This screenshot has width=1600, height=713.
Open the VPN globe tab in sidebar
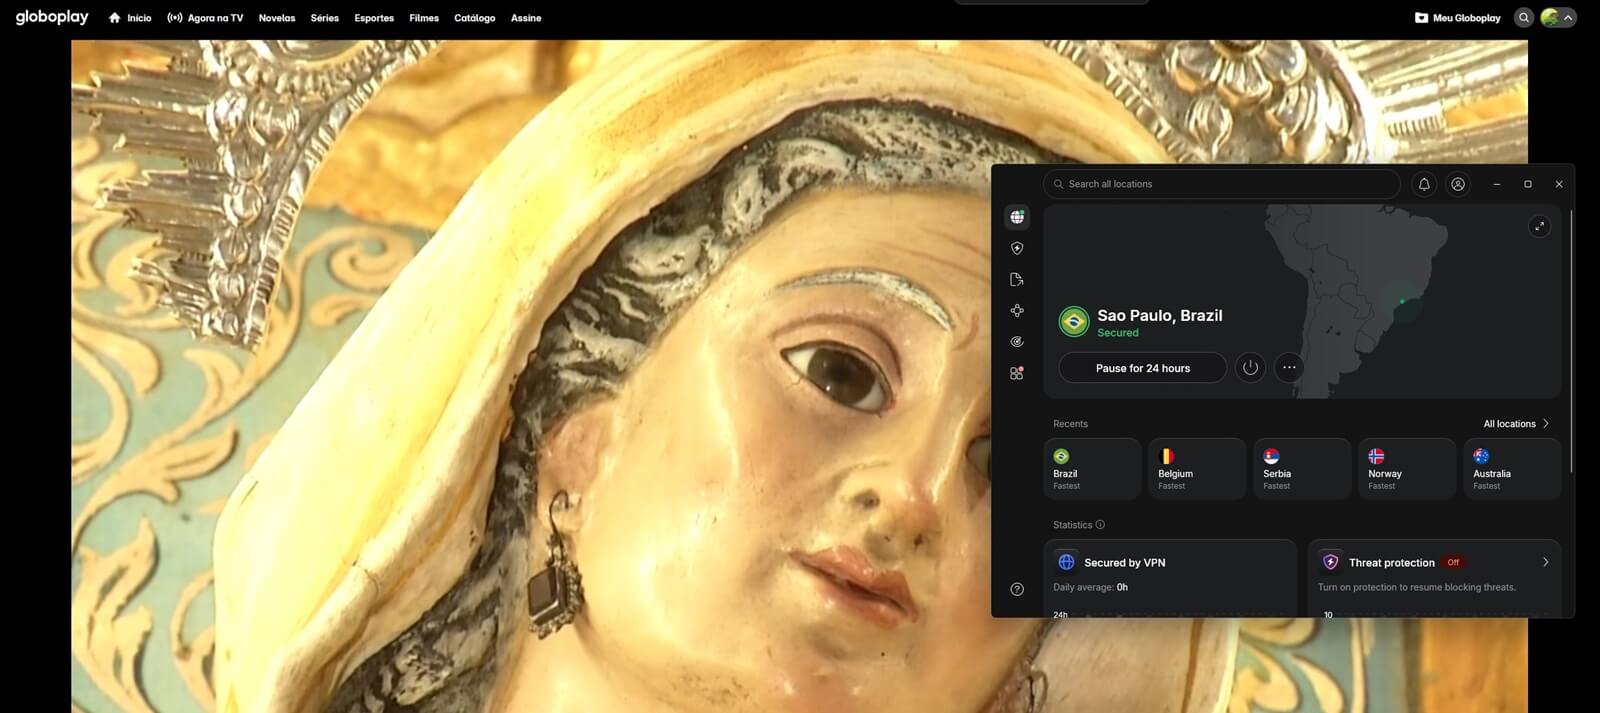tap(1017, 217)
